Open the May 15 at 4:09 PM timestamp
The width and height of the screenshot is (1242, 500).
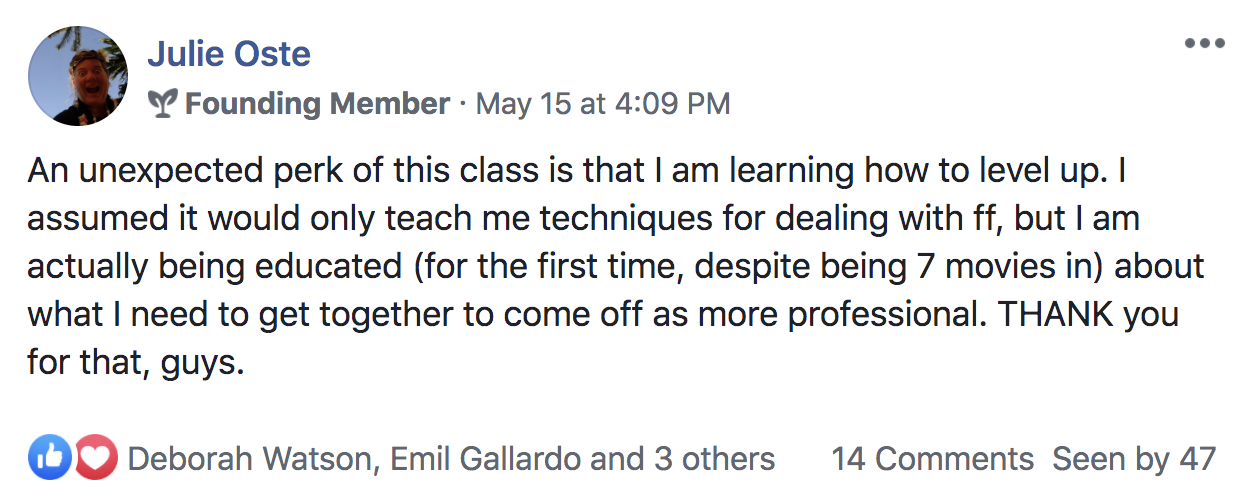(603, 103)
